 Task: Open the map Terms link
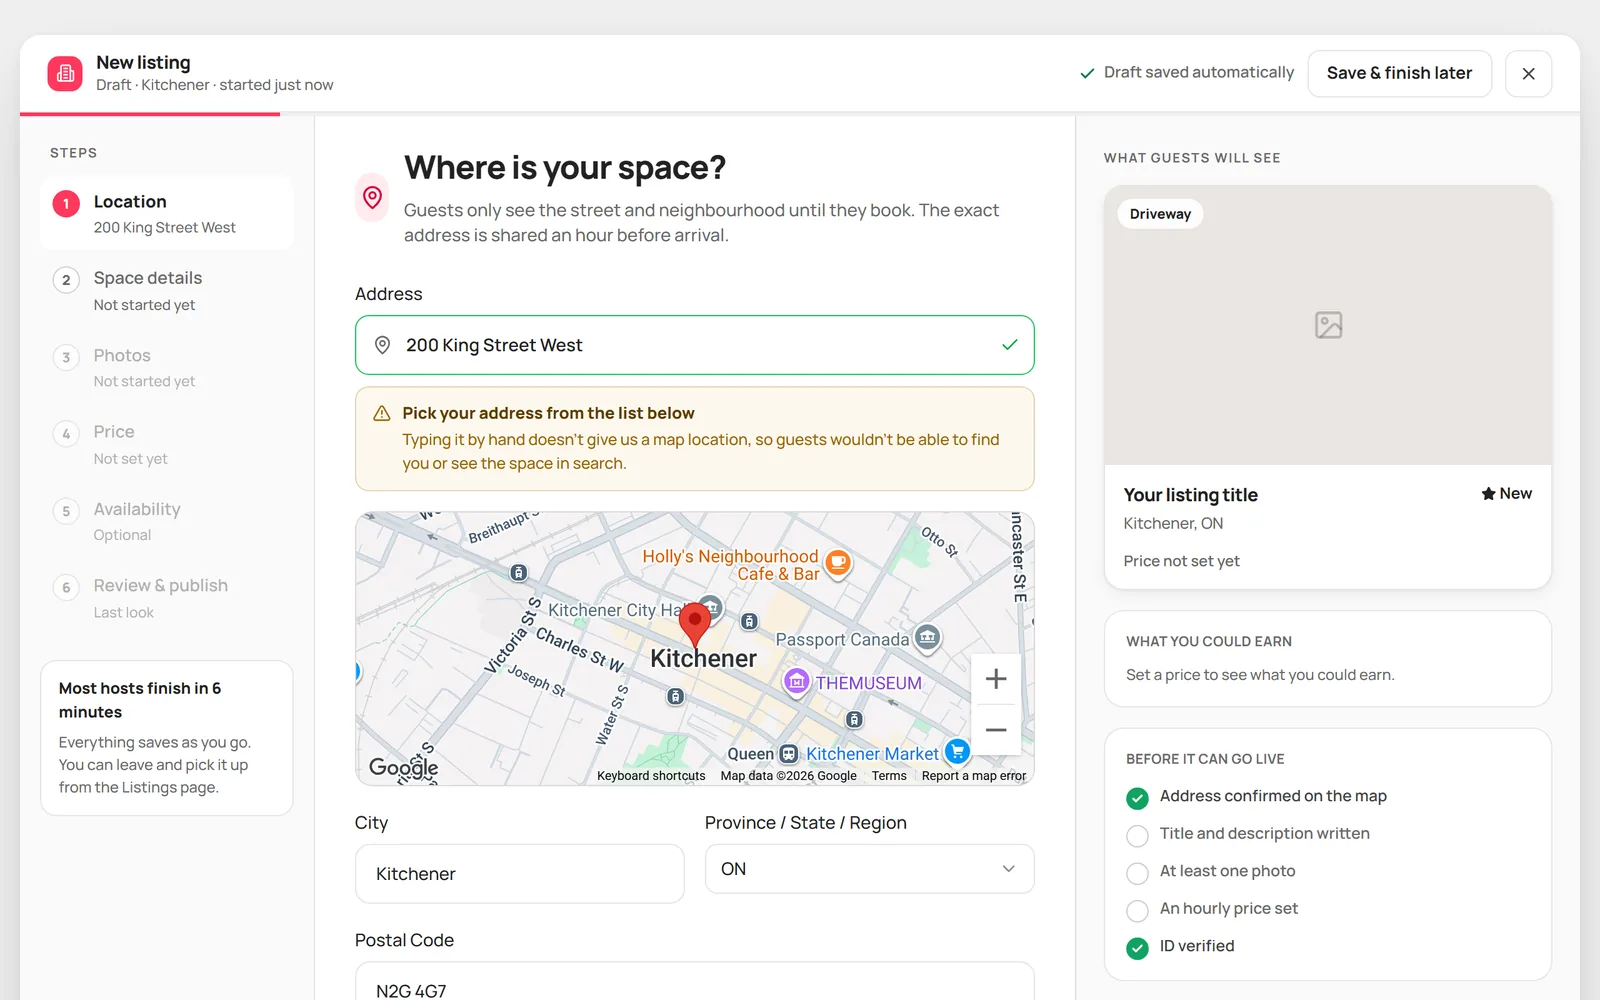889,776
